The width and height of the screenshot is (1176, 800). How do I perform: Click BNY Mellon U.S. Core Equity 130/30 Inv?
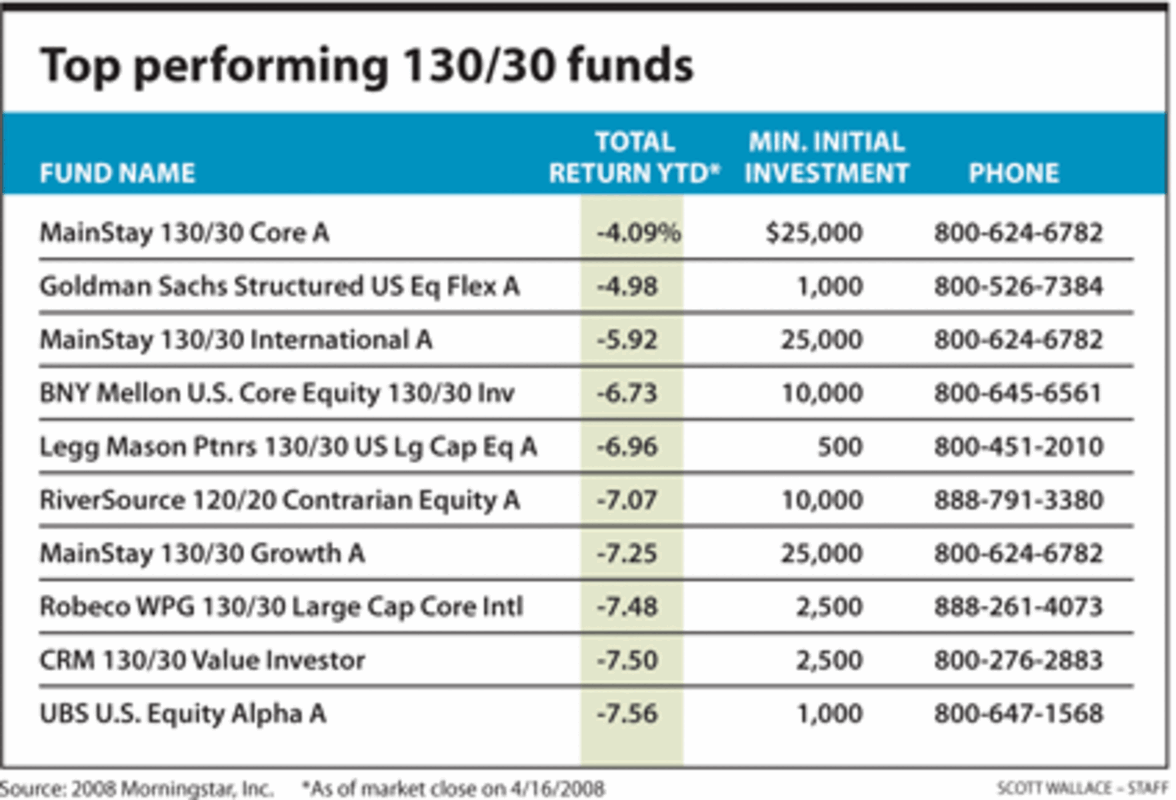[x=277, y=393]
